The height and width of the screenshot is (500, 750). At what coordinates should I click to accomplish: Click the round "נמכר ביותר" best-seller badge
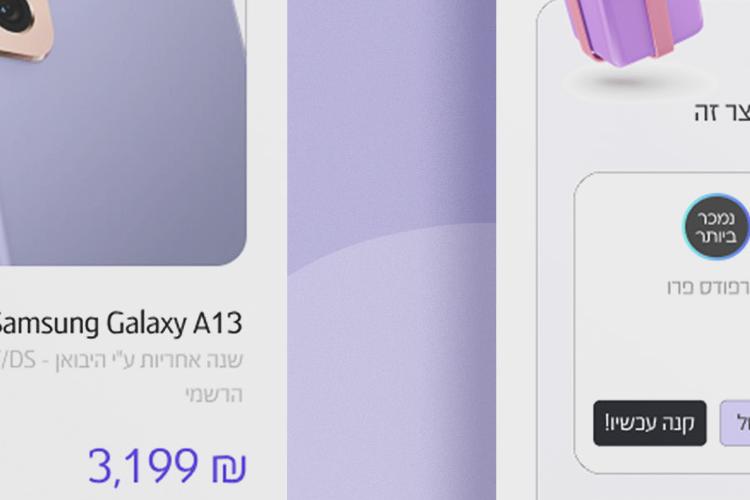pyautogui.click(x=716, y=227)
